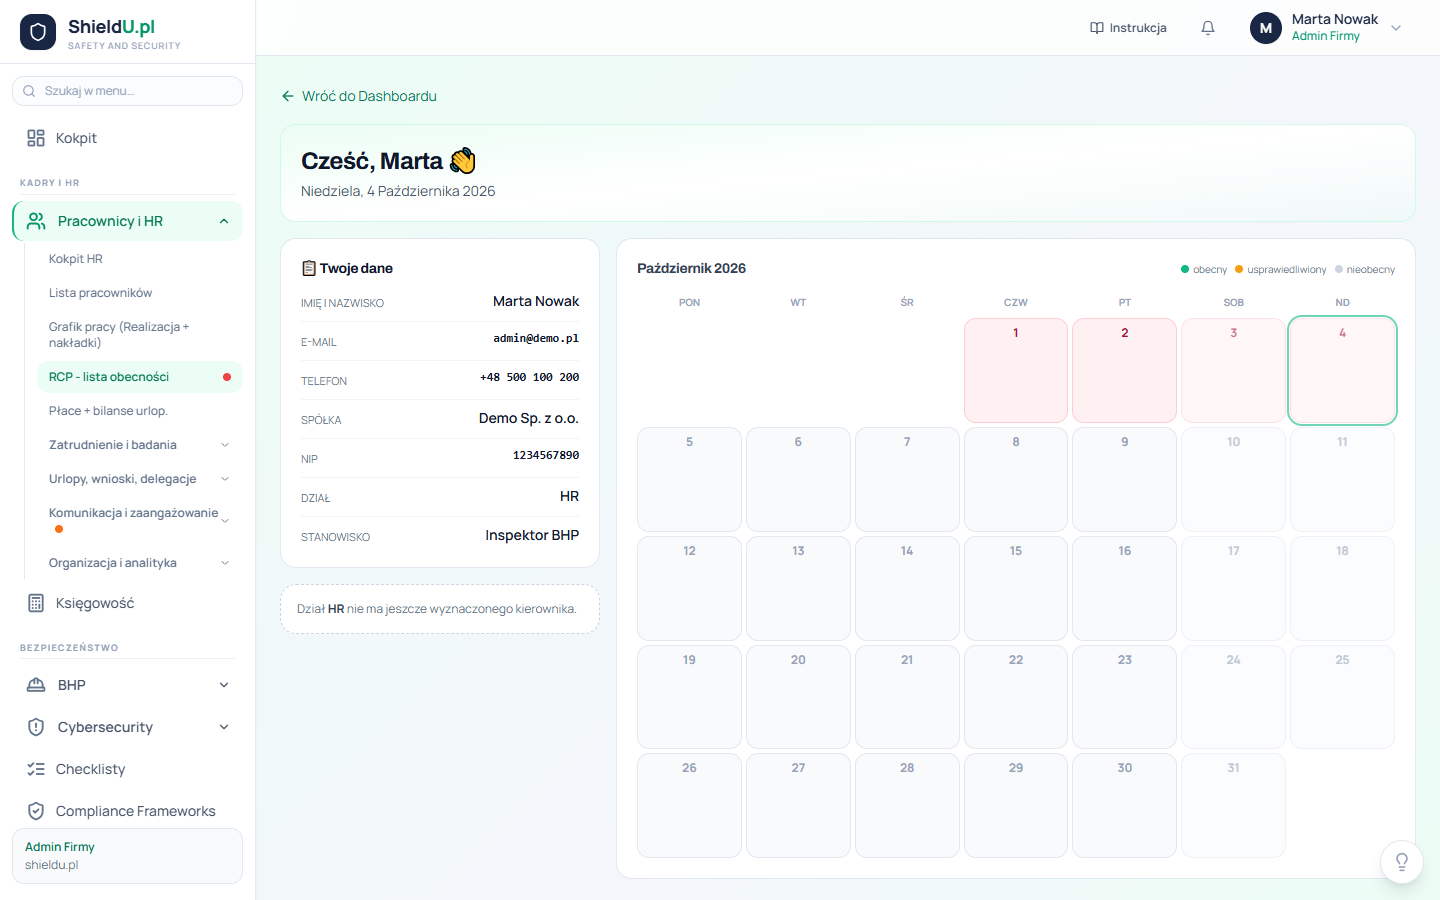
Task: Click the Admin Firmy shieldu.pl card
Action: (127, 856)
